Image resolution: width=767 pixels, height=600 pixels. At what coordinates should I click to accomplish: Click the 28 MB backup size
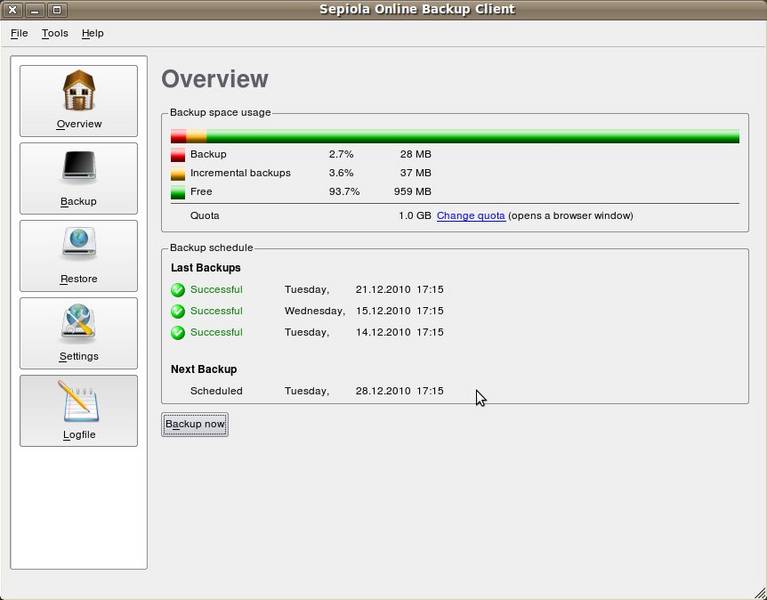[x=416, y=155]
